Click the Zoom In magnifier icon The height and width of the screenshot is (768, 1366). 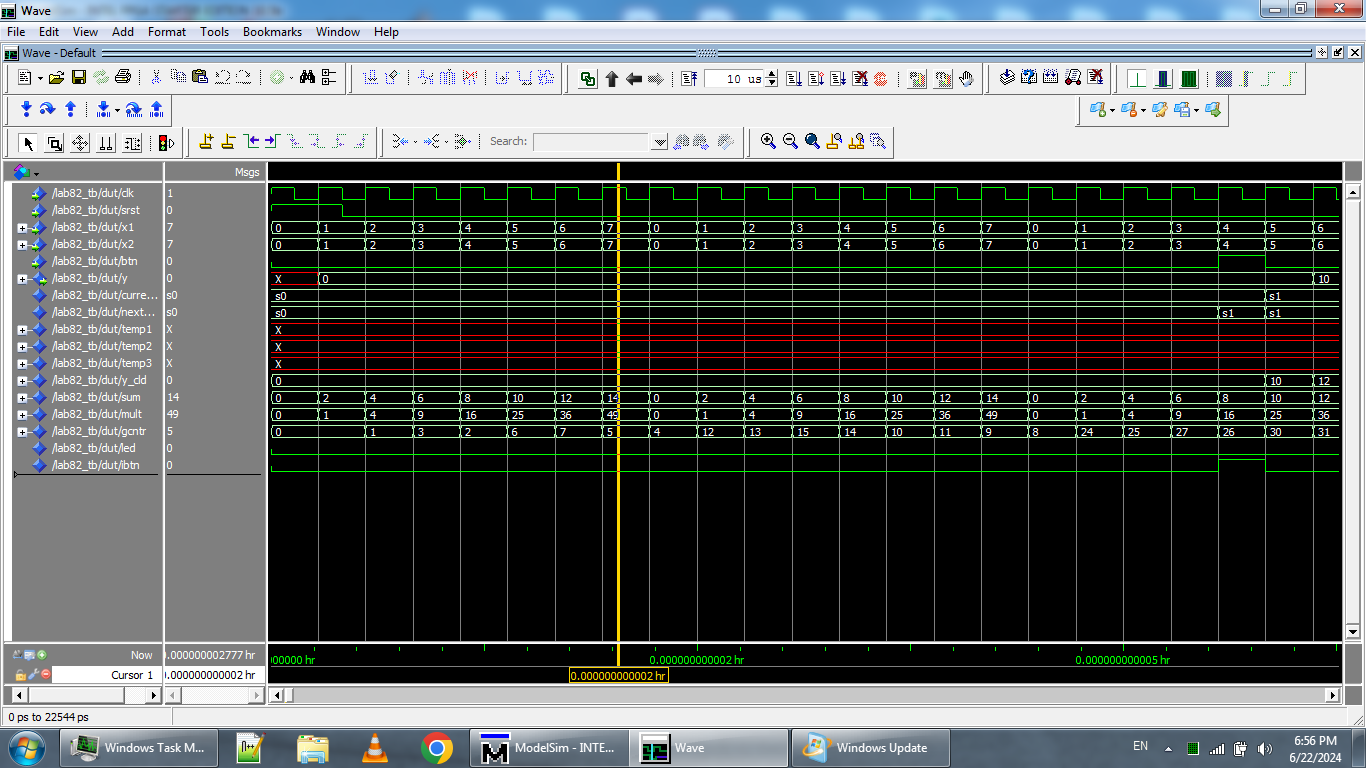point(768,142)
